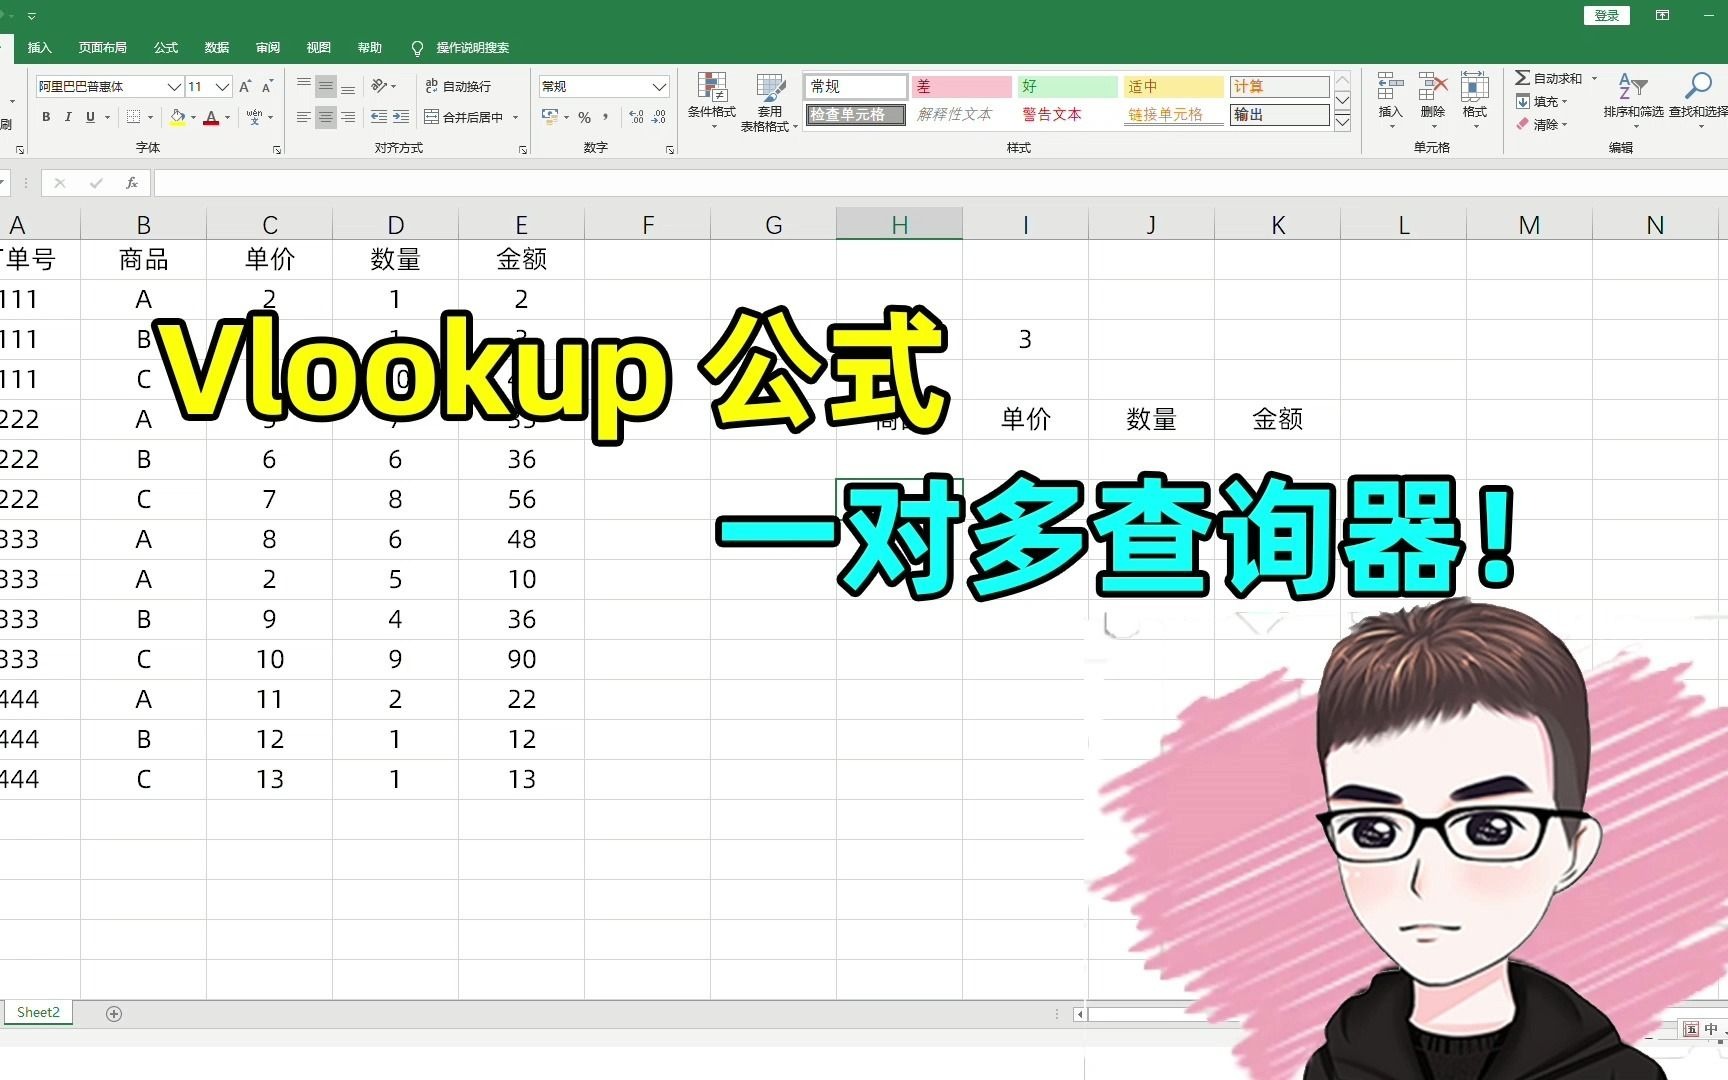This screenshot has height=1080, width=1728.
Task: Switch to the 数据 ribbon tab
Action: [216, 47]
